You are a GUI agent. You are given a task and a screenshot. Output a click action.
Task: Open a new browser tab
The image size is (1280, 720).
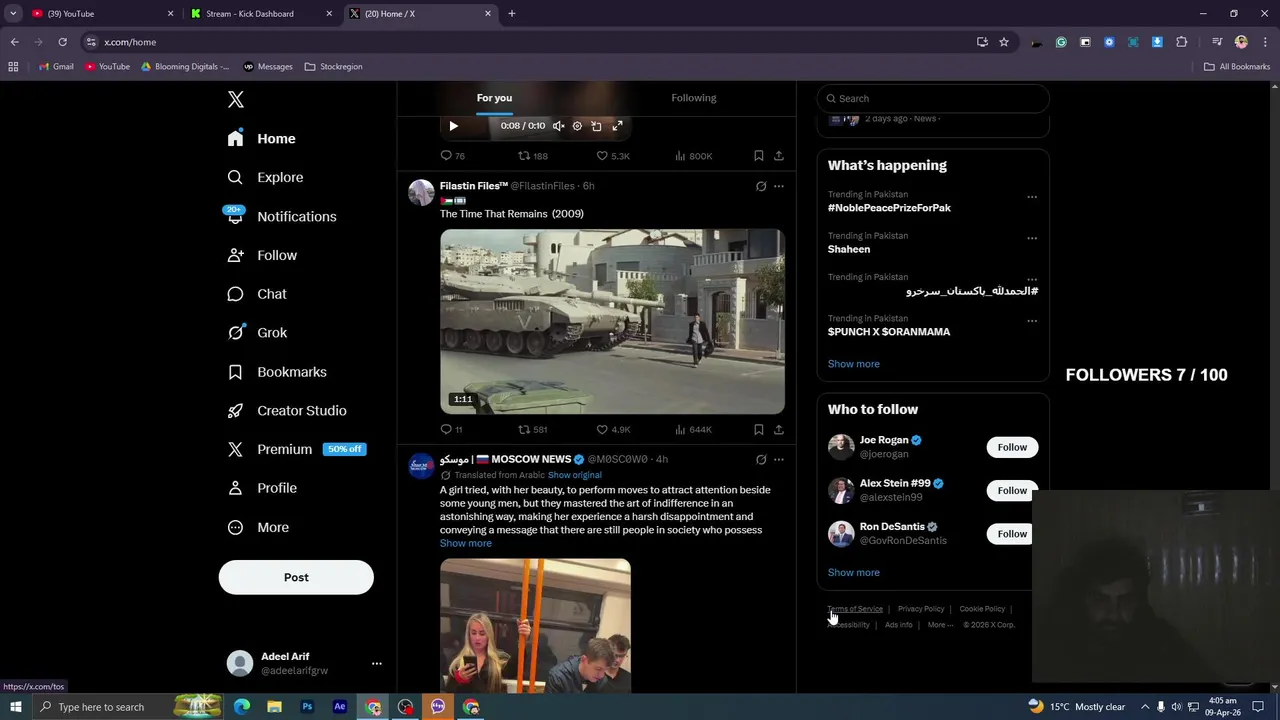click(512, 13)
